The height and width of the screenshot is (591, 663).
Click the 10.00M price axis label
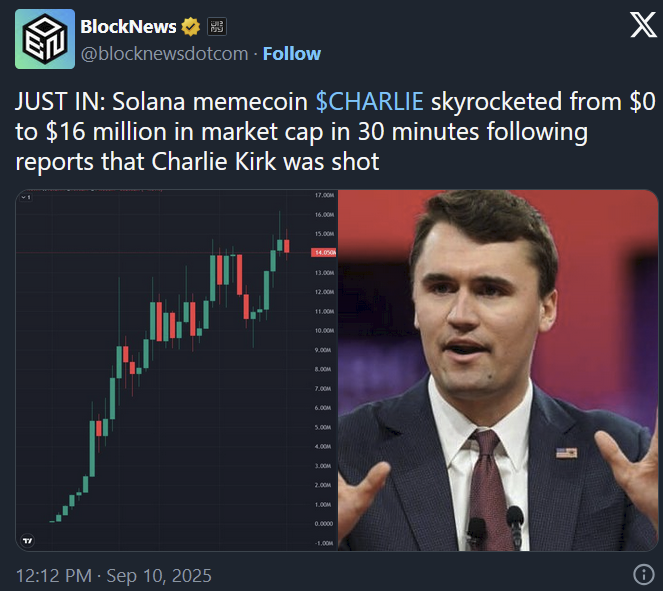(x=324, y=330)
